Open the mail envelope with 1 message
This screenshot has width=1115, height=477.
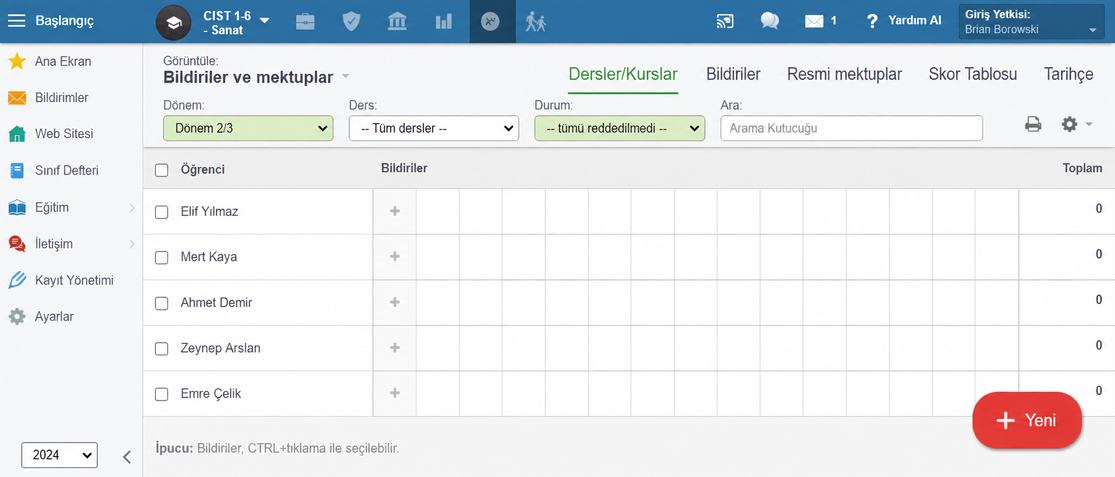coord(821,21)
